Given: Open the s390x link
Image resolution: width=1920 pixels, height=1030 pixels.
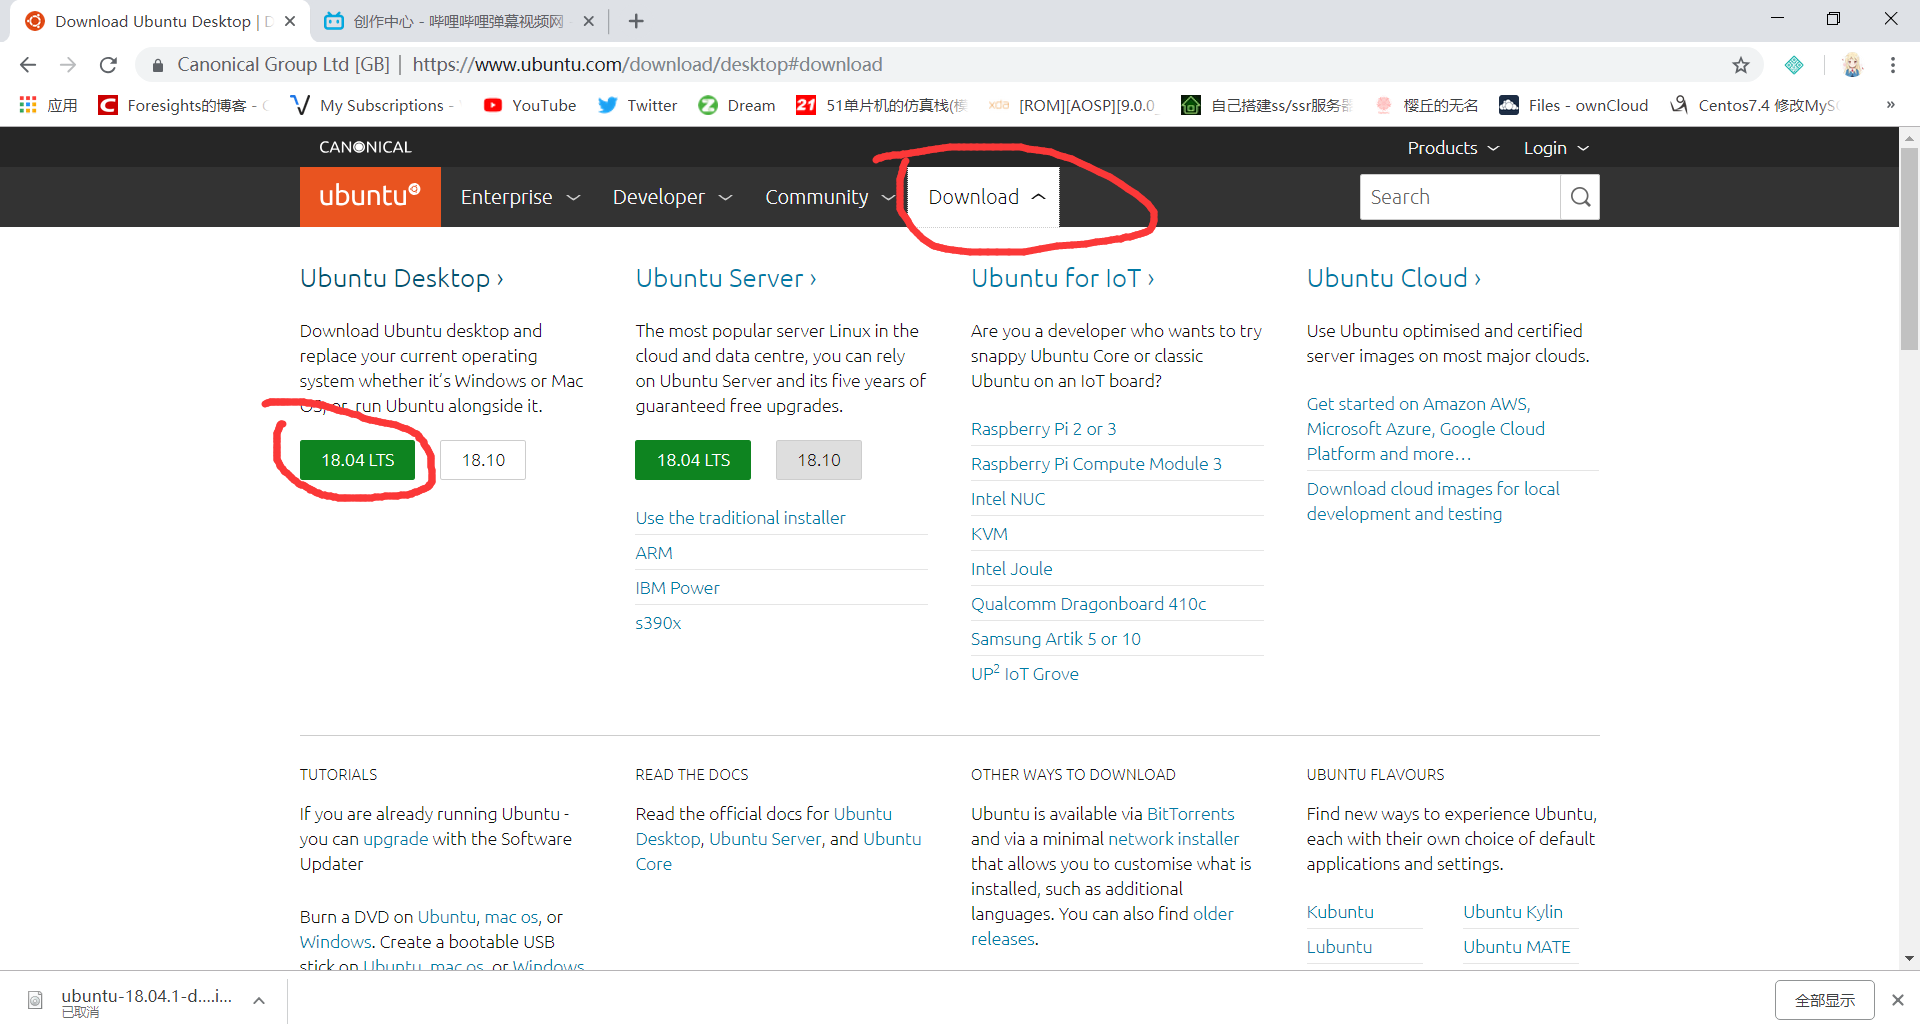Looking at the screenshot, I should coord(658,623).
